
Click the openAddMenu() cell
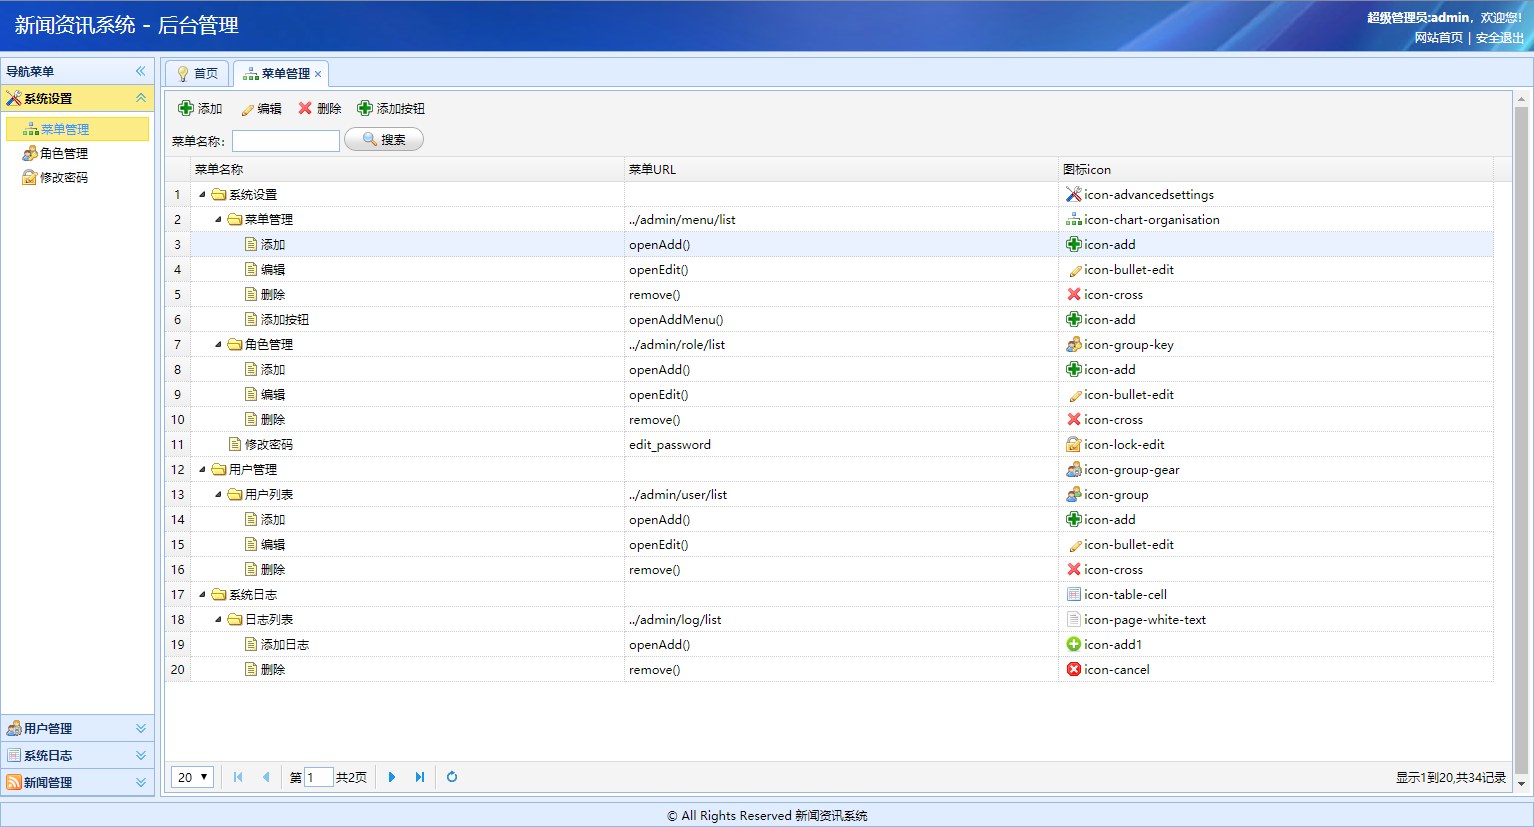pos(842,319)
